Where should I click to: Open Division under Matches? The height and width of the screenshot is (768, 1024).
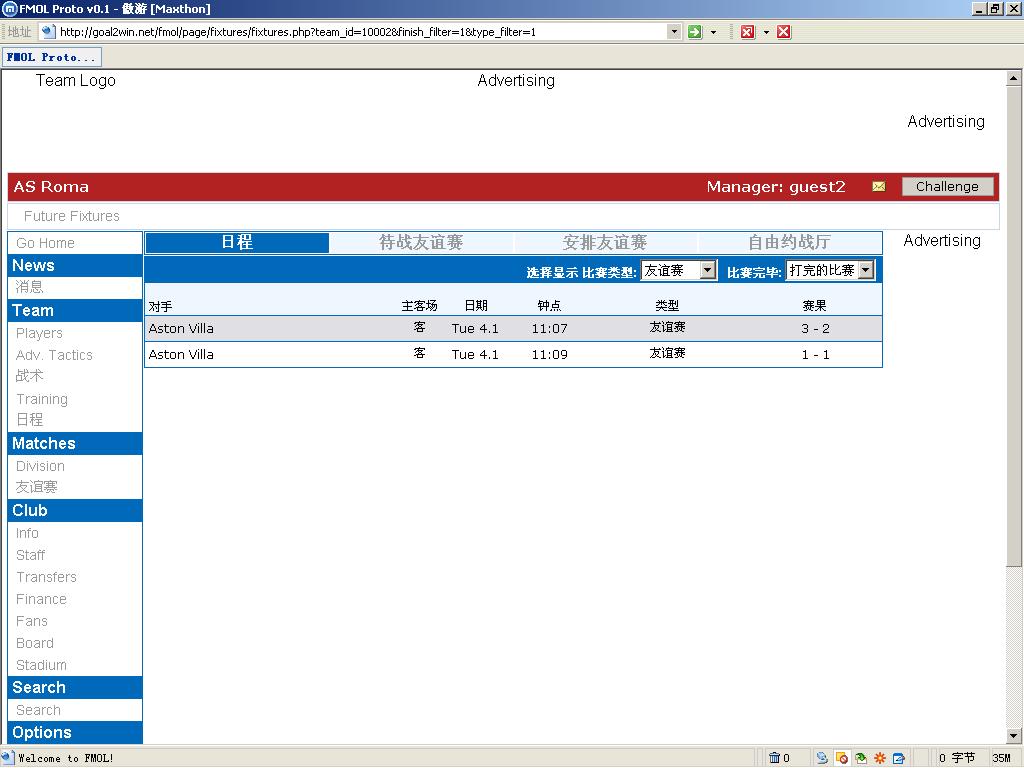(40, 466)
